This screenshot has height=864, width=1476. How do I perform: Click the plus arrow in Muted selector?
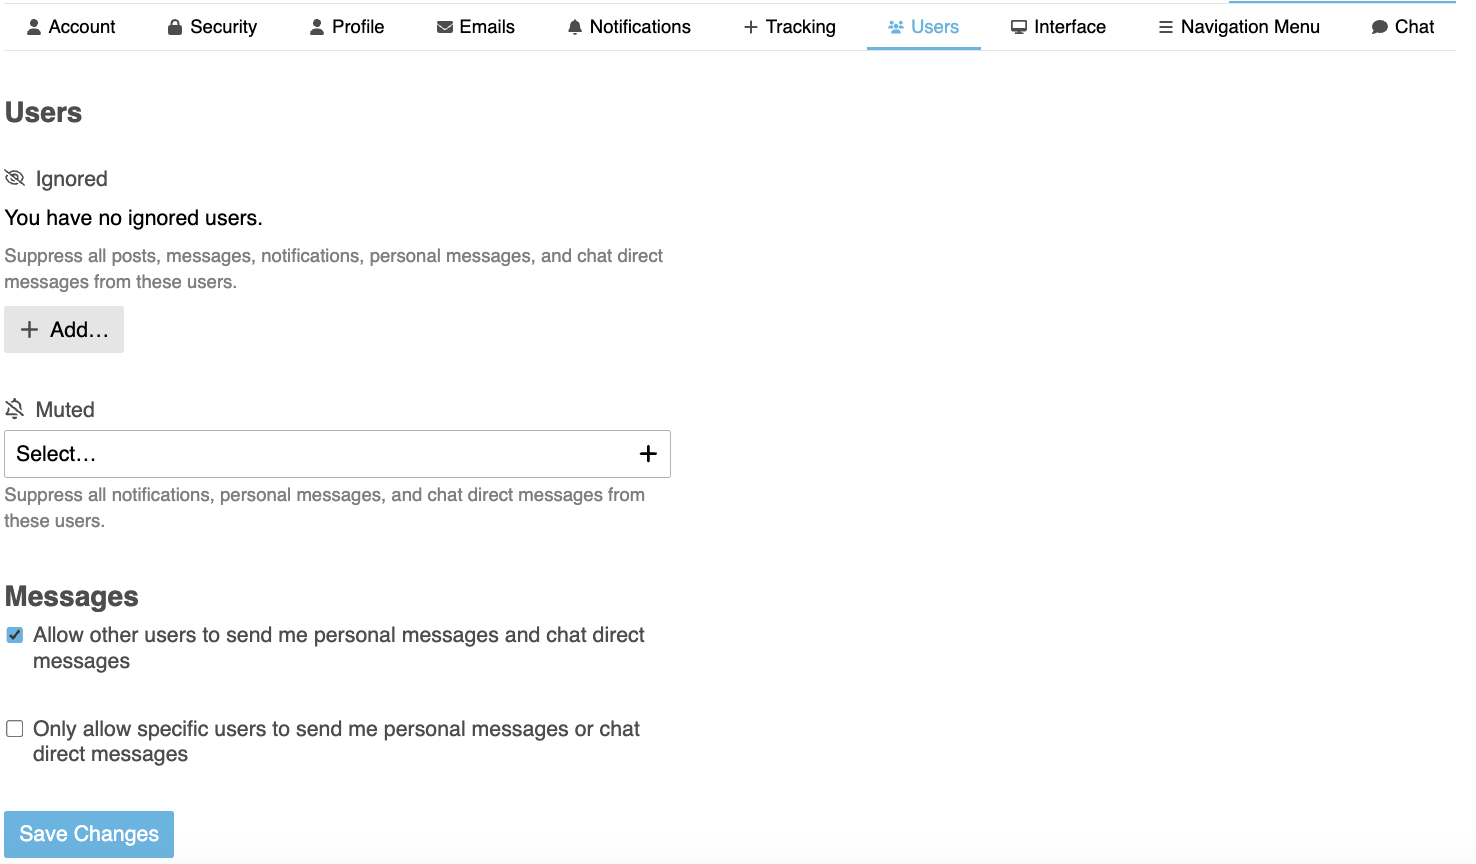(x=648, y=454)
